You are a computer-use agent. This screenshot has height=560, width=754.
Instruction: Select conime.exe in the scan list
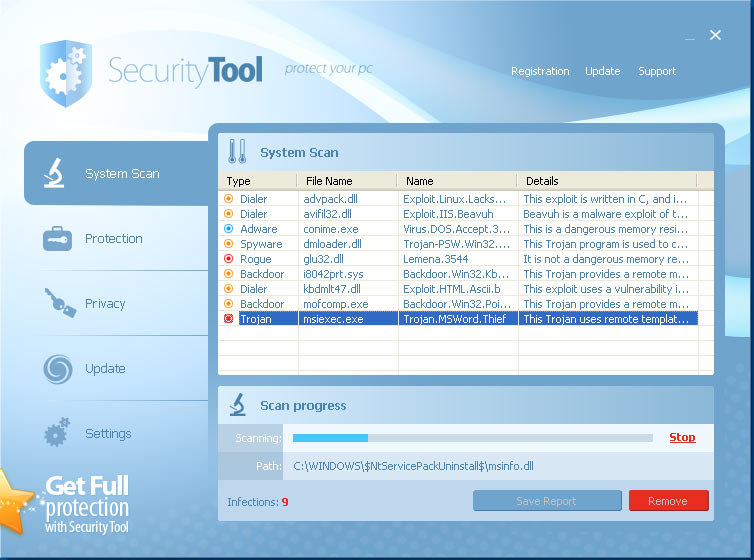pyautogui.click(x=331, y=229)
